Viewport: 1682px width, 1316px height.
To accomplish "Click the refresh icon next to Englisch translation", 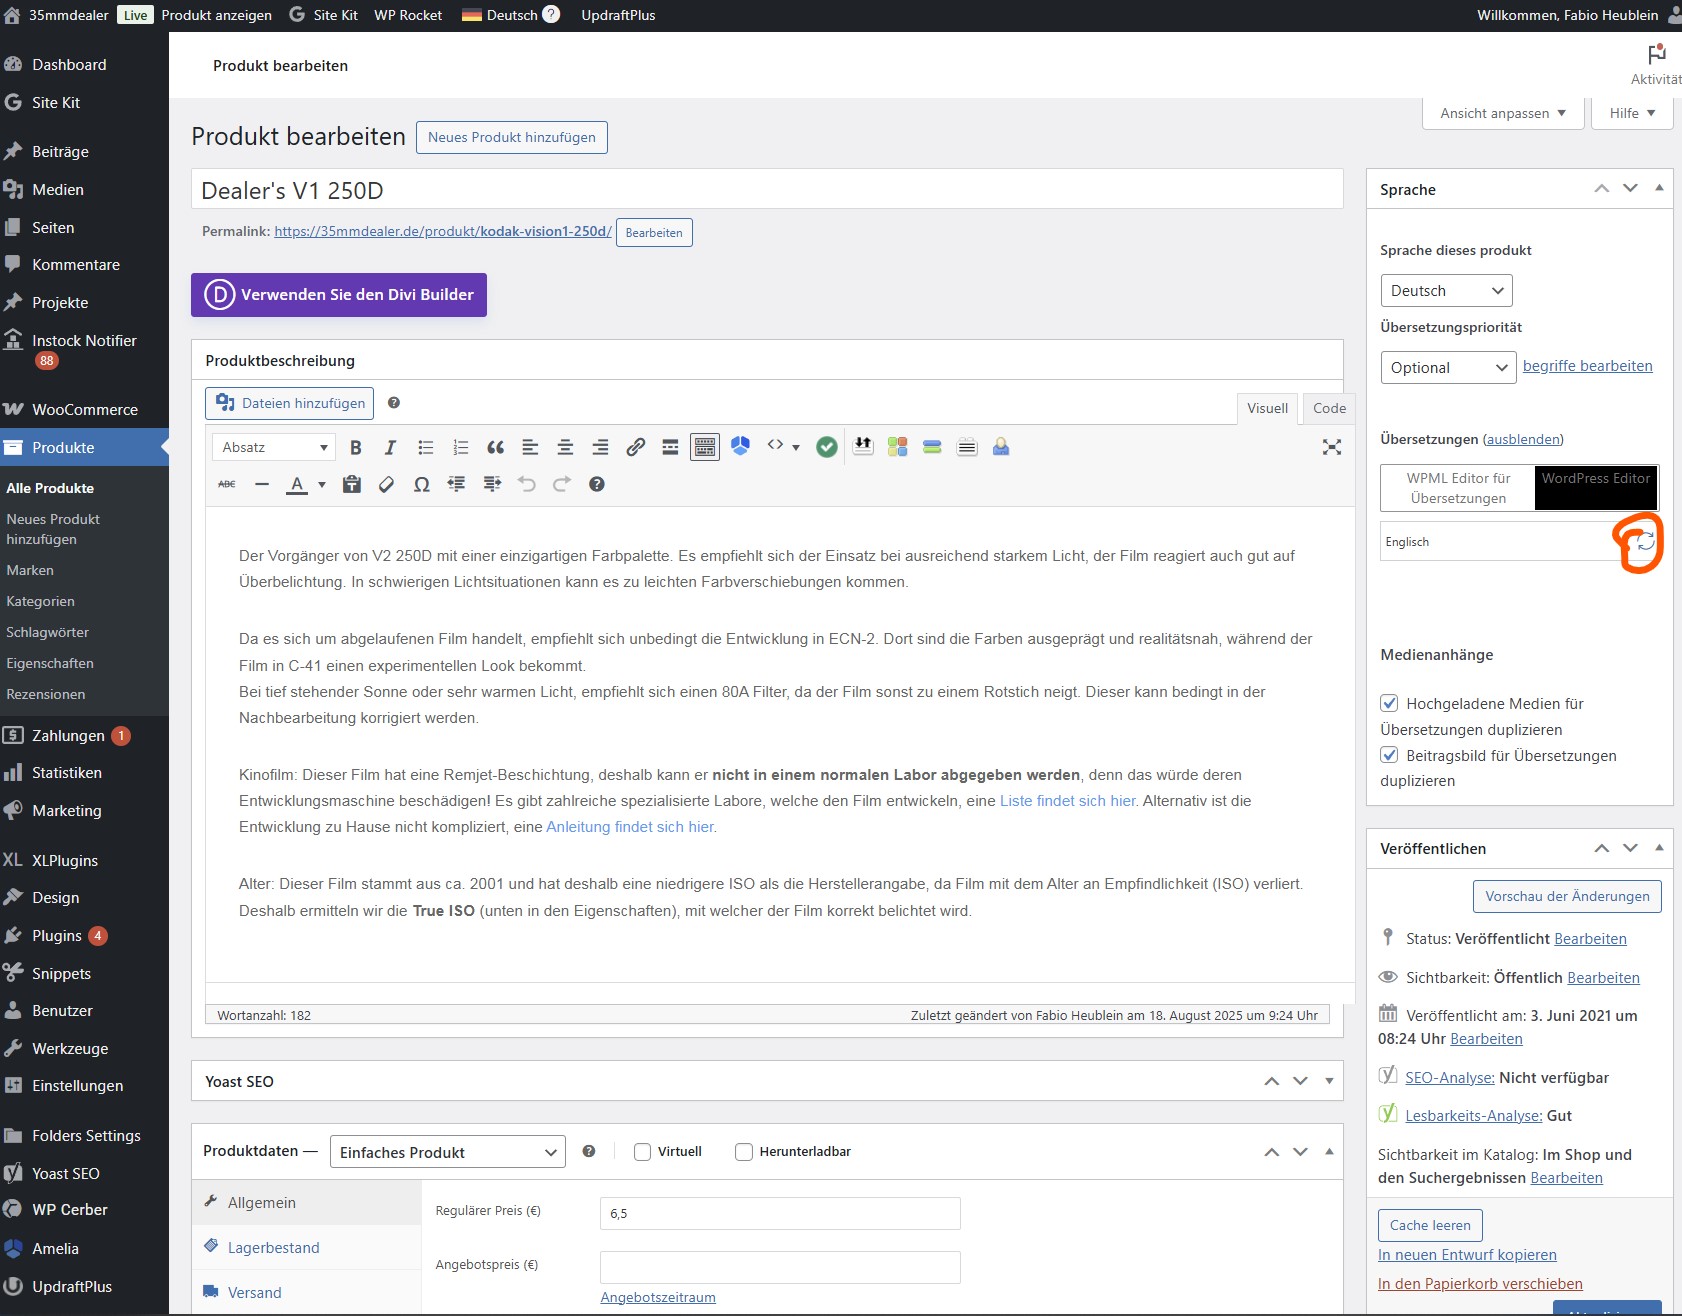I will [x=1645, y=542].
